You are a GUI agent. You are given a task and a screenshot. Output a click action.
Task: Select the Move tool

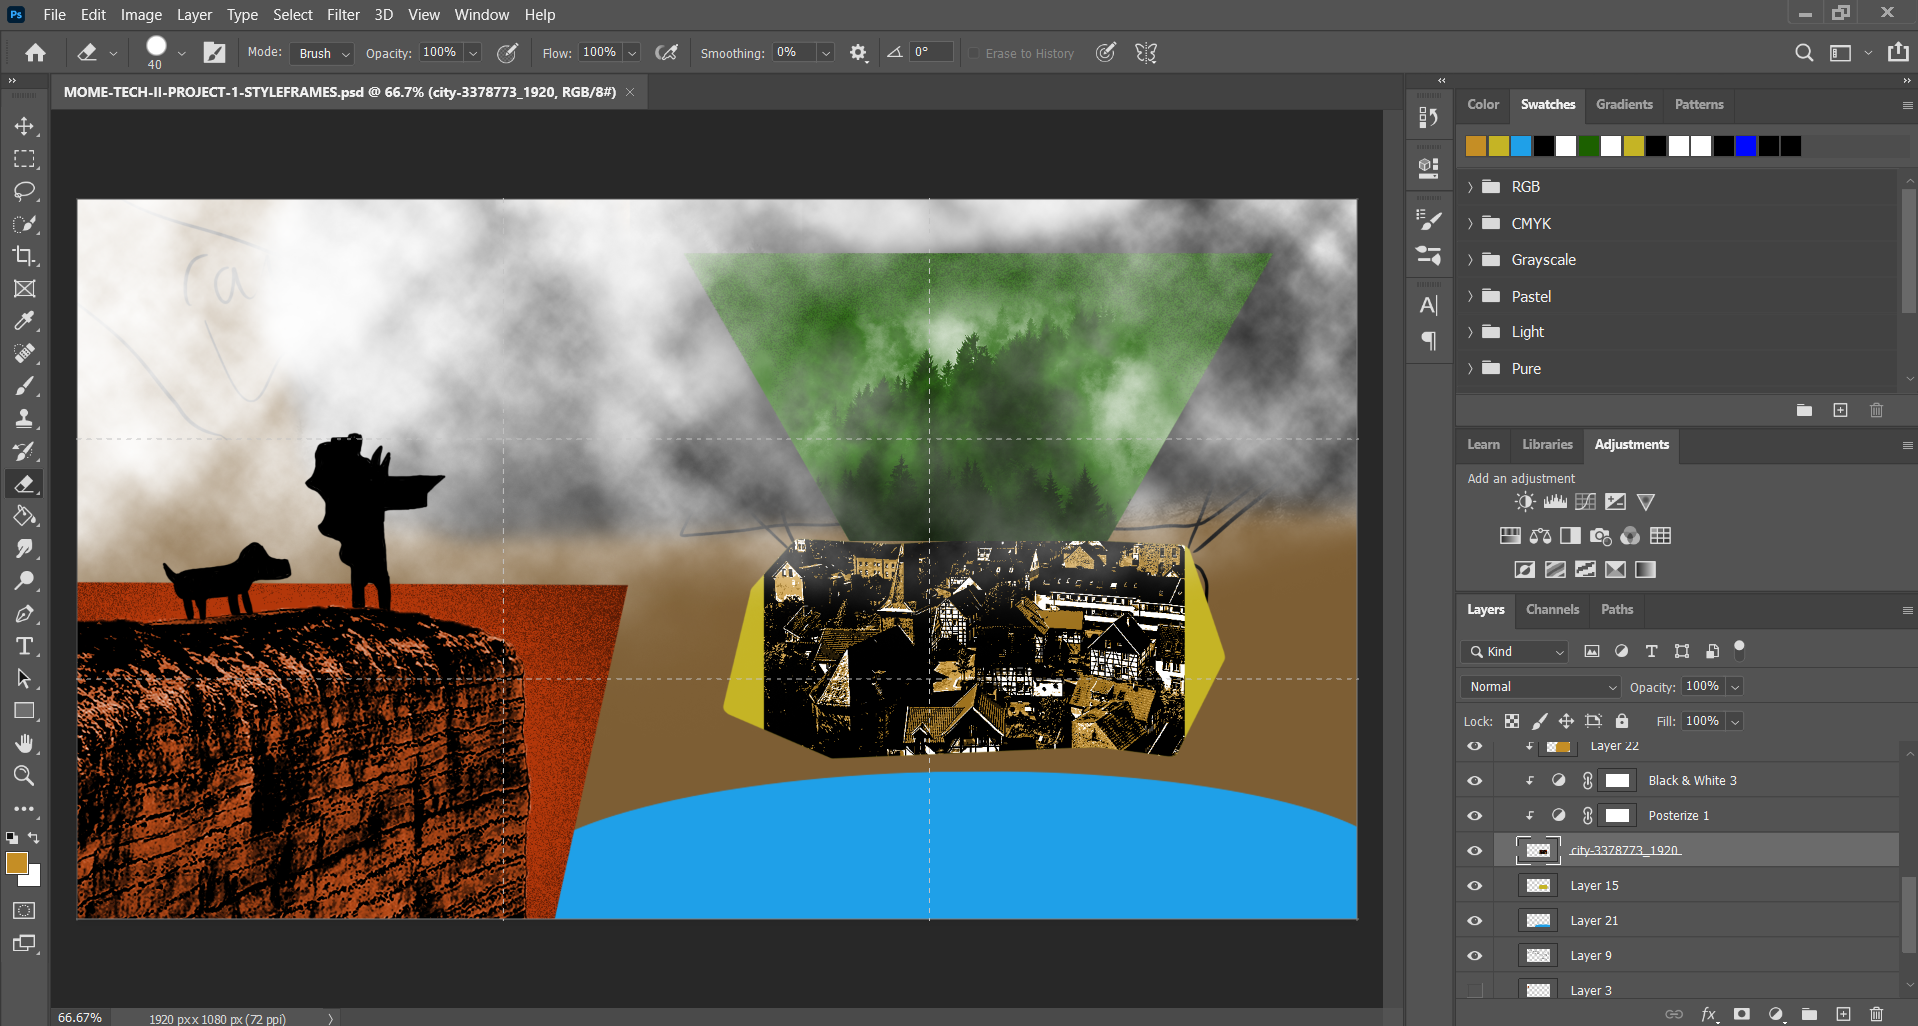point(24,126)
